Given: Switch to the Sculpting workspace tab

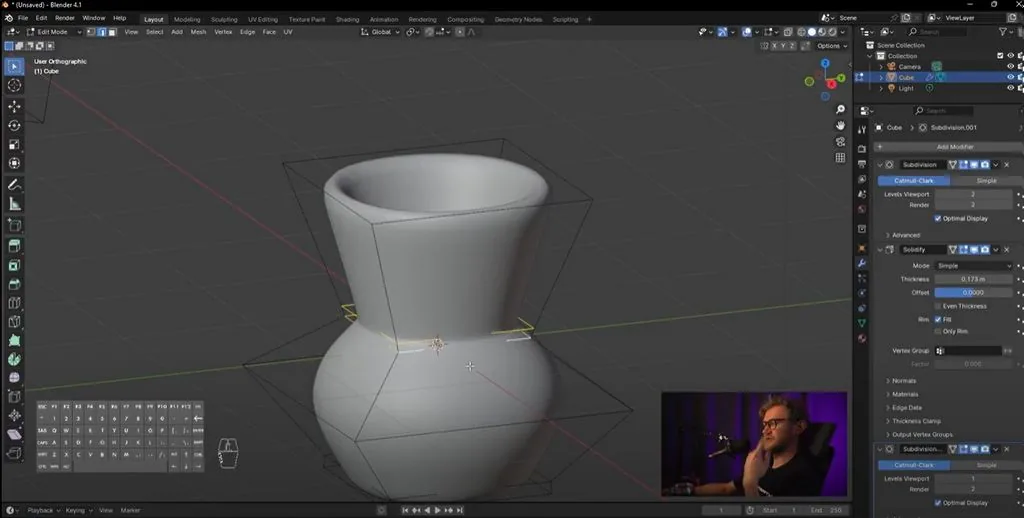Looking at the screenshot, I should 224,20.
